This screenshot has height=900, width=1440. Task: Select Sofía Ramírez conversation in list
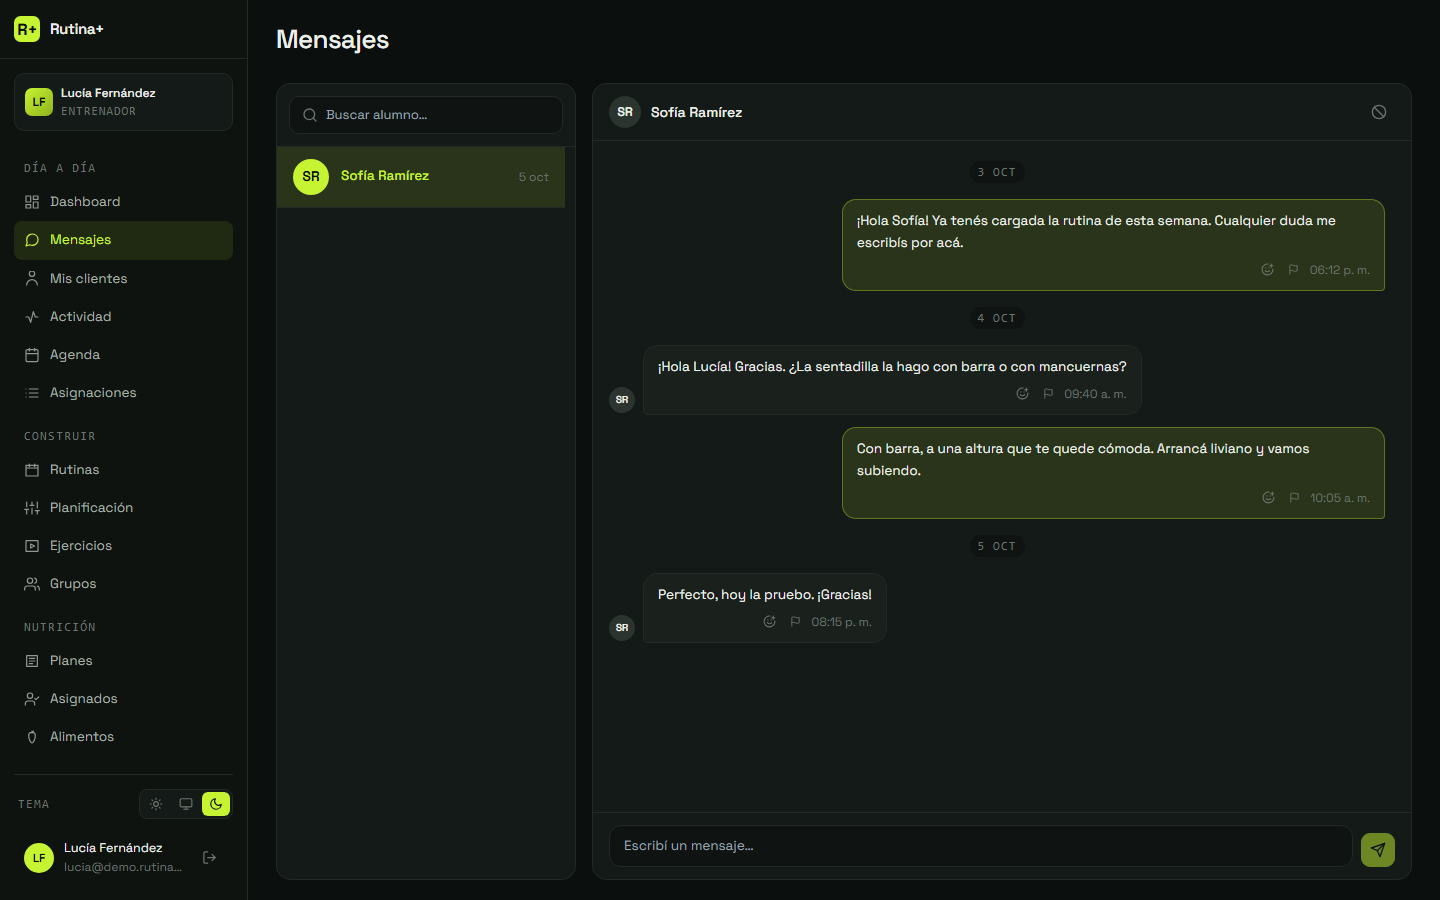click(421, 177)
